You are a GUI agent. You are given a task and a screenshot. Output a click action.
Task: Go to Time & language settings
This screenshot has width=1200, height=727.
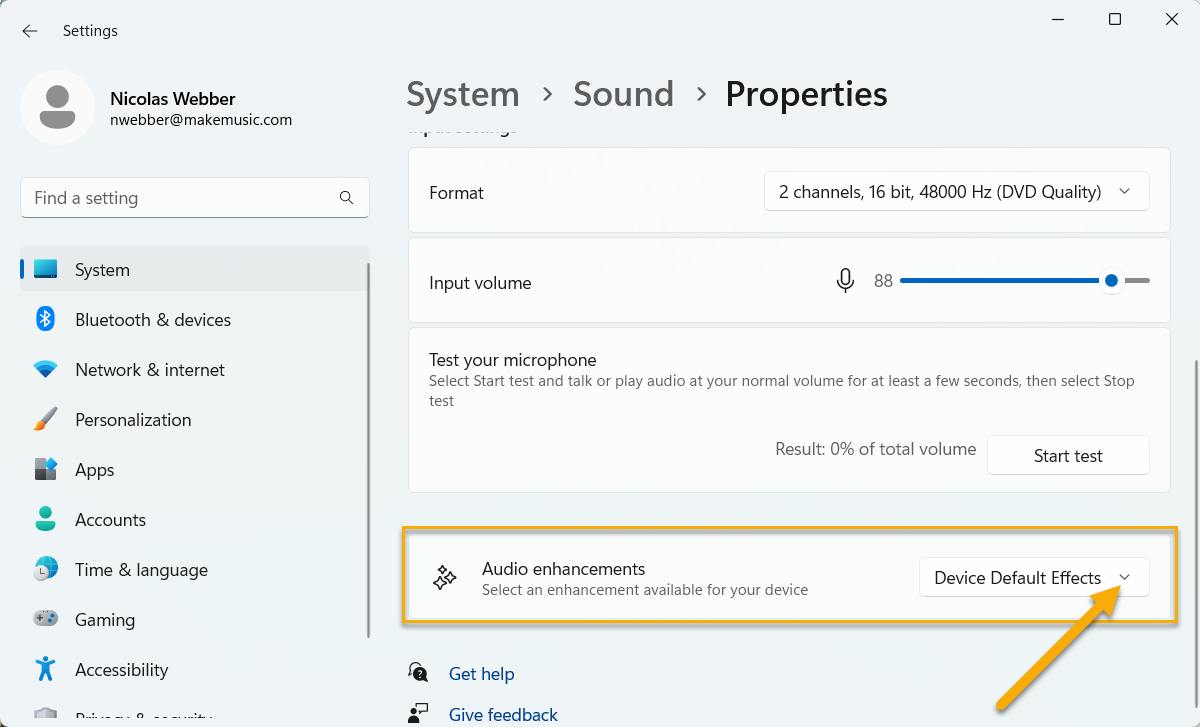click(x=141, y=570)
